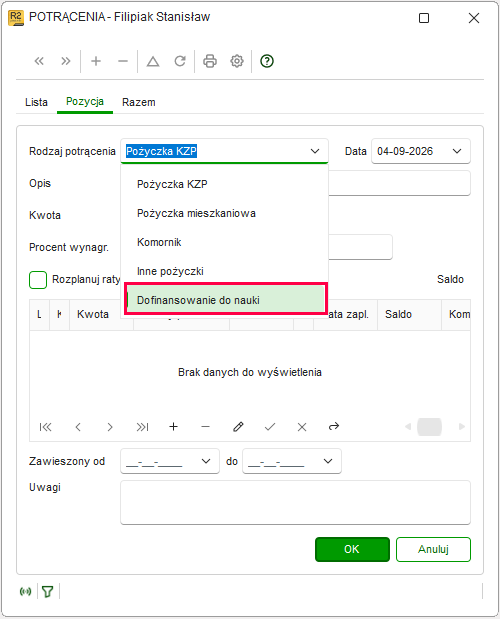Click the Opis input field
Viewport: 500px width, 619px height.
(399, 183)
